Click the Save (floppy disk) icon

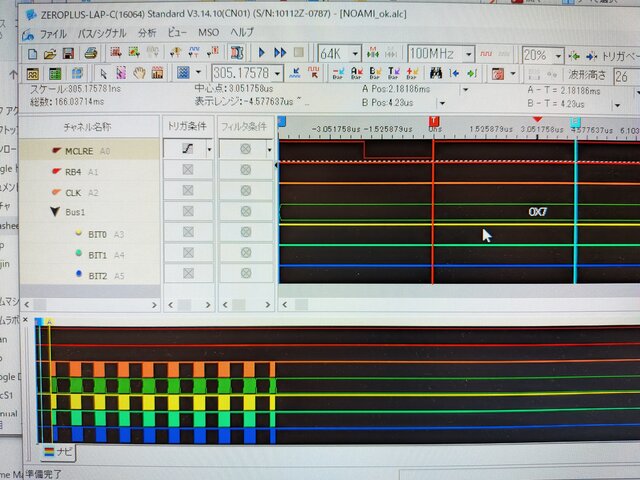pos(67,53)
